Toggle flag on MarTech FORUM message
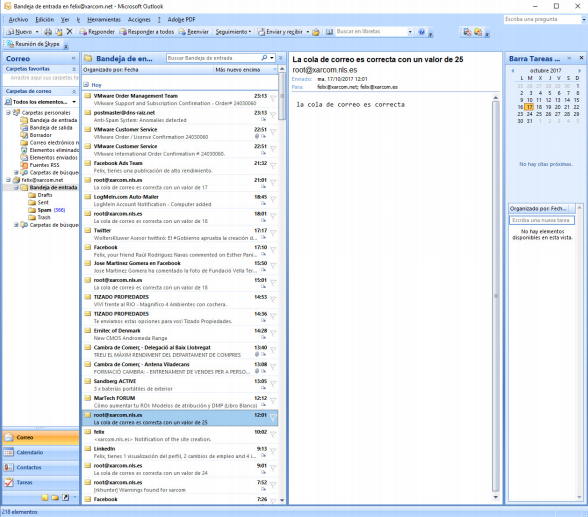The height and width of the screenshot is (517, 588). (273, 401)
